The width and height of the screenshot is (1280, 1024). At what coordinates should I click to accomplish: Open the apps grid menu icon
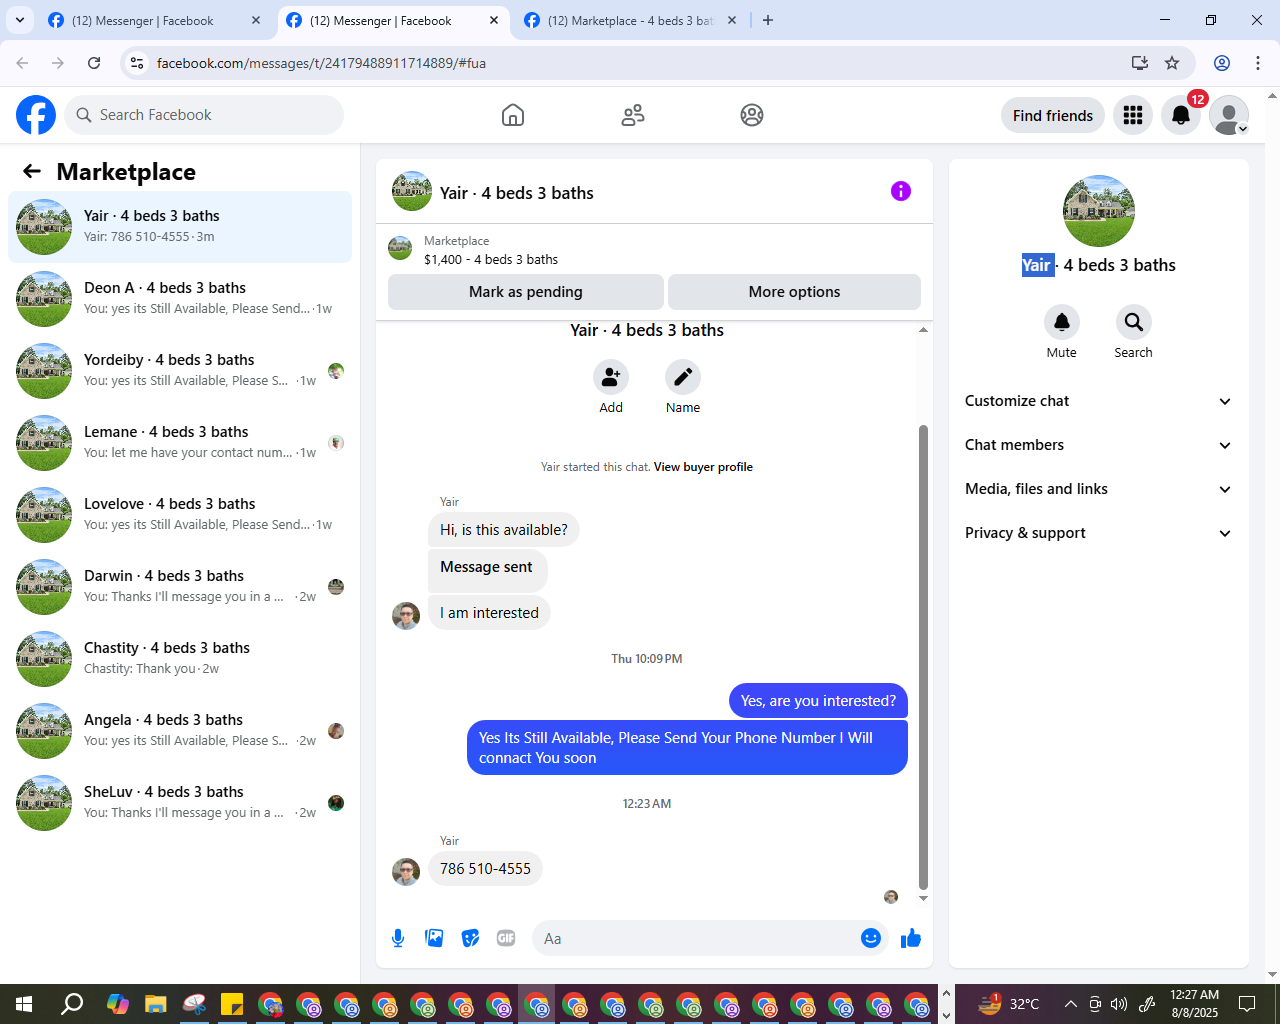click(x=1133, y=115)
